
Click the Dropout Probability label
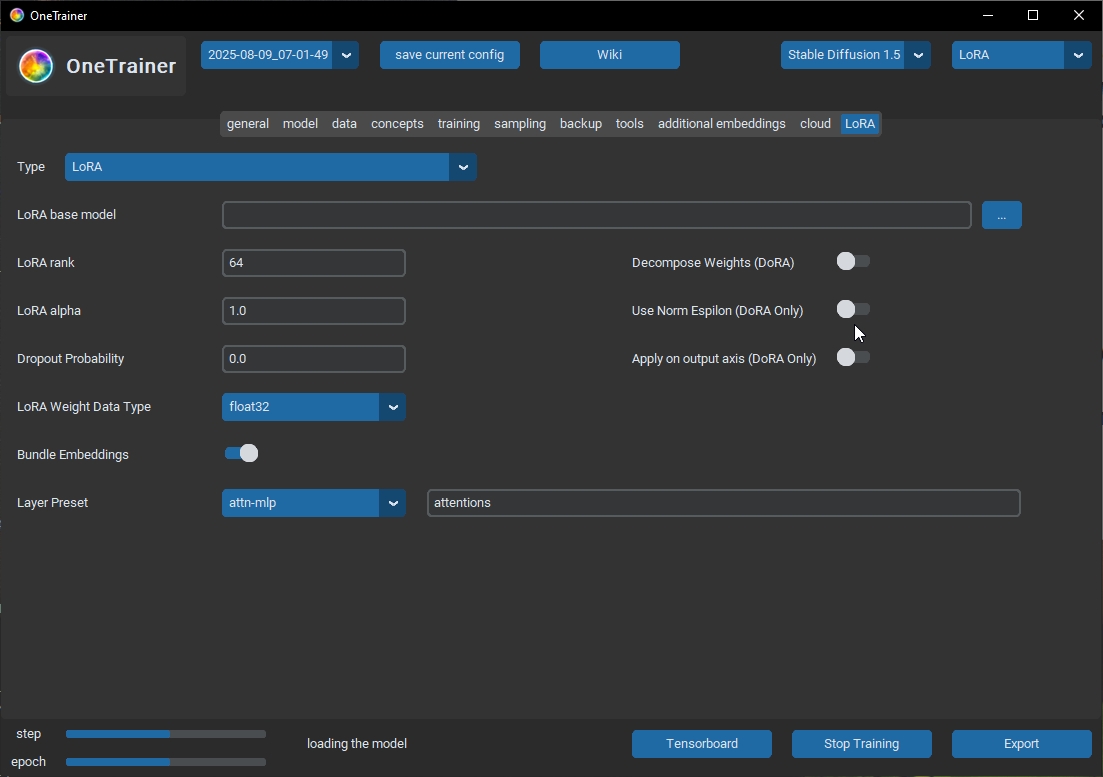pos(70,359)
